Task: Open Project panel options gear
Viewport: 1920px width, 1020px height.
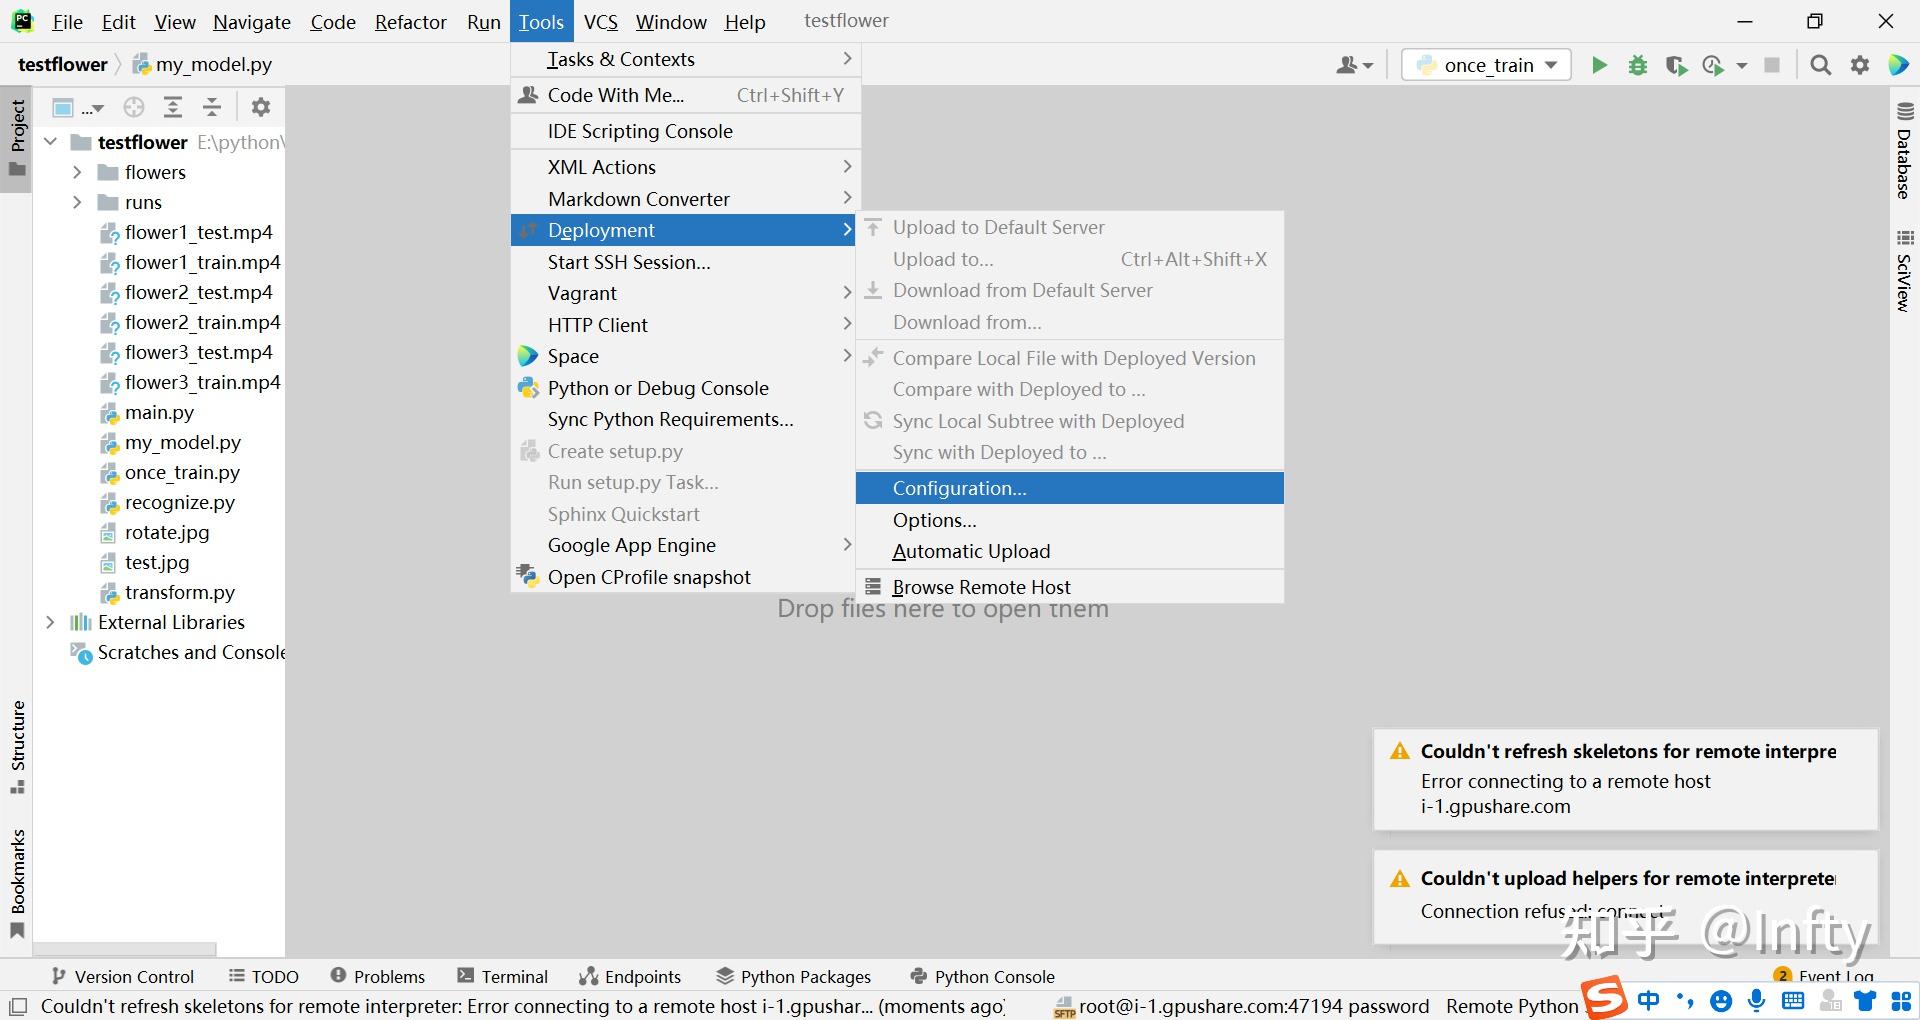Action: point(260,107)
